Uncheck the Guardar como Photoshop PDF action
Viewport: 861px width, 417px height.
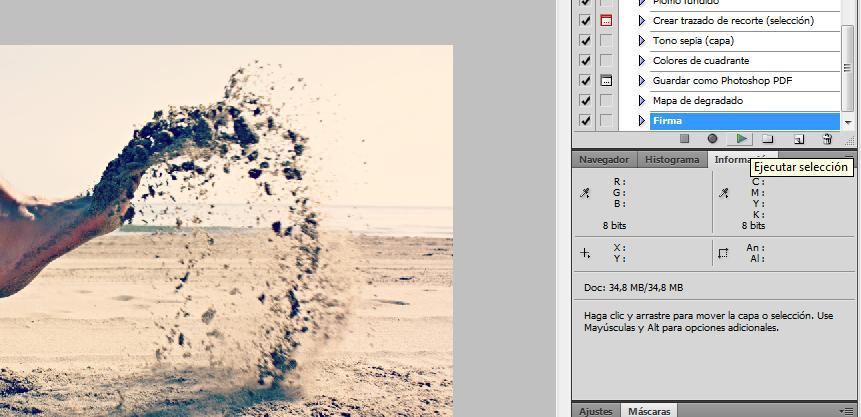[585, 80]
